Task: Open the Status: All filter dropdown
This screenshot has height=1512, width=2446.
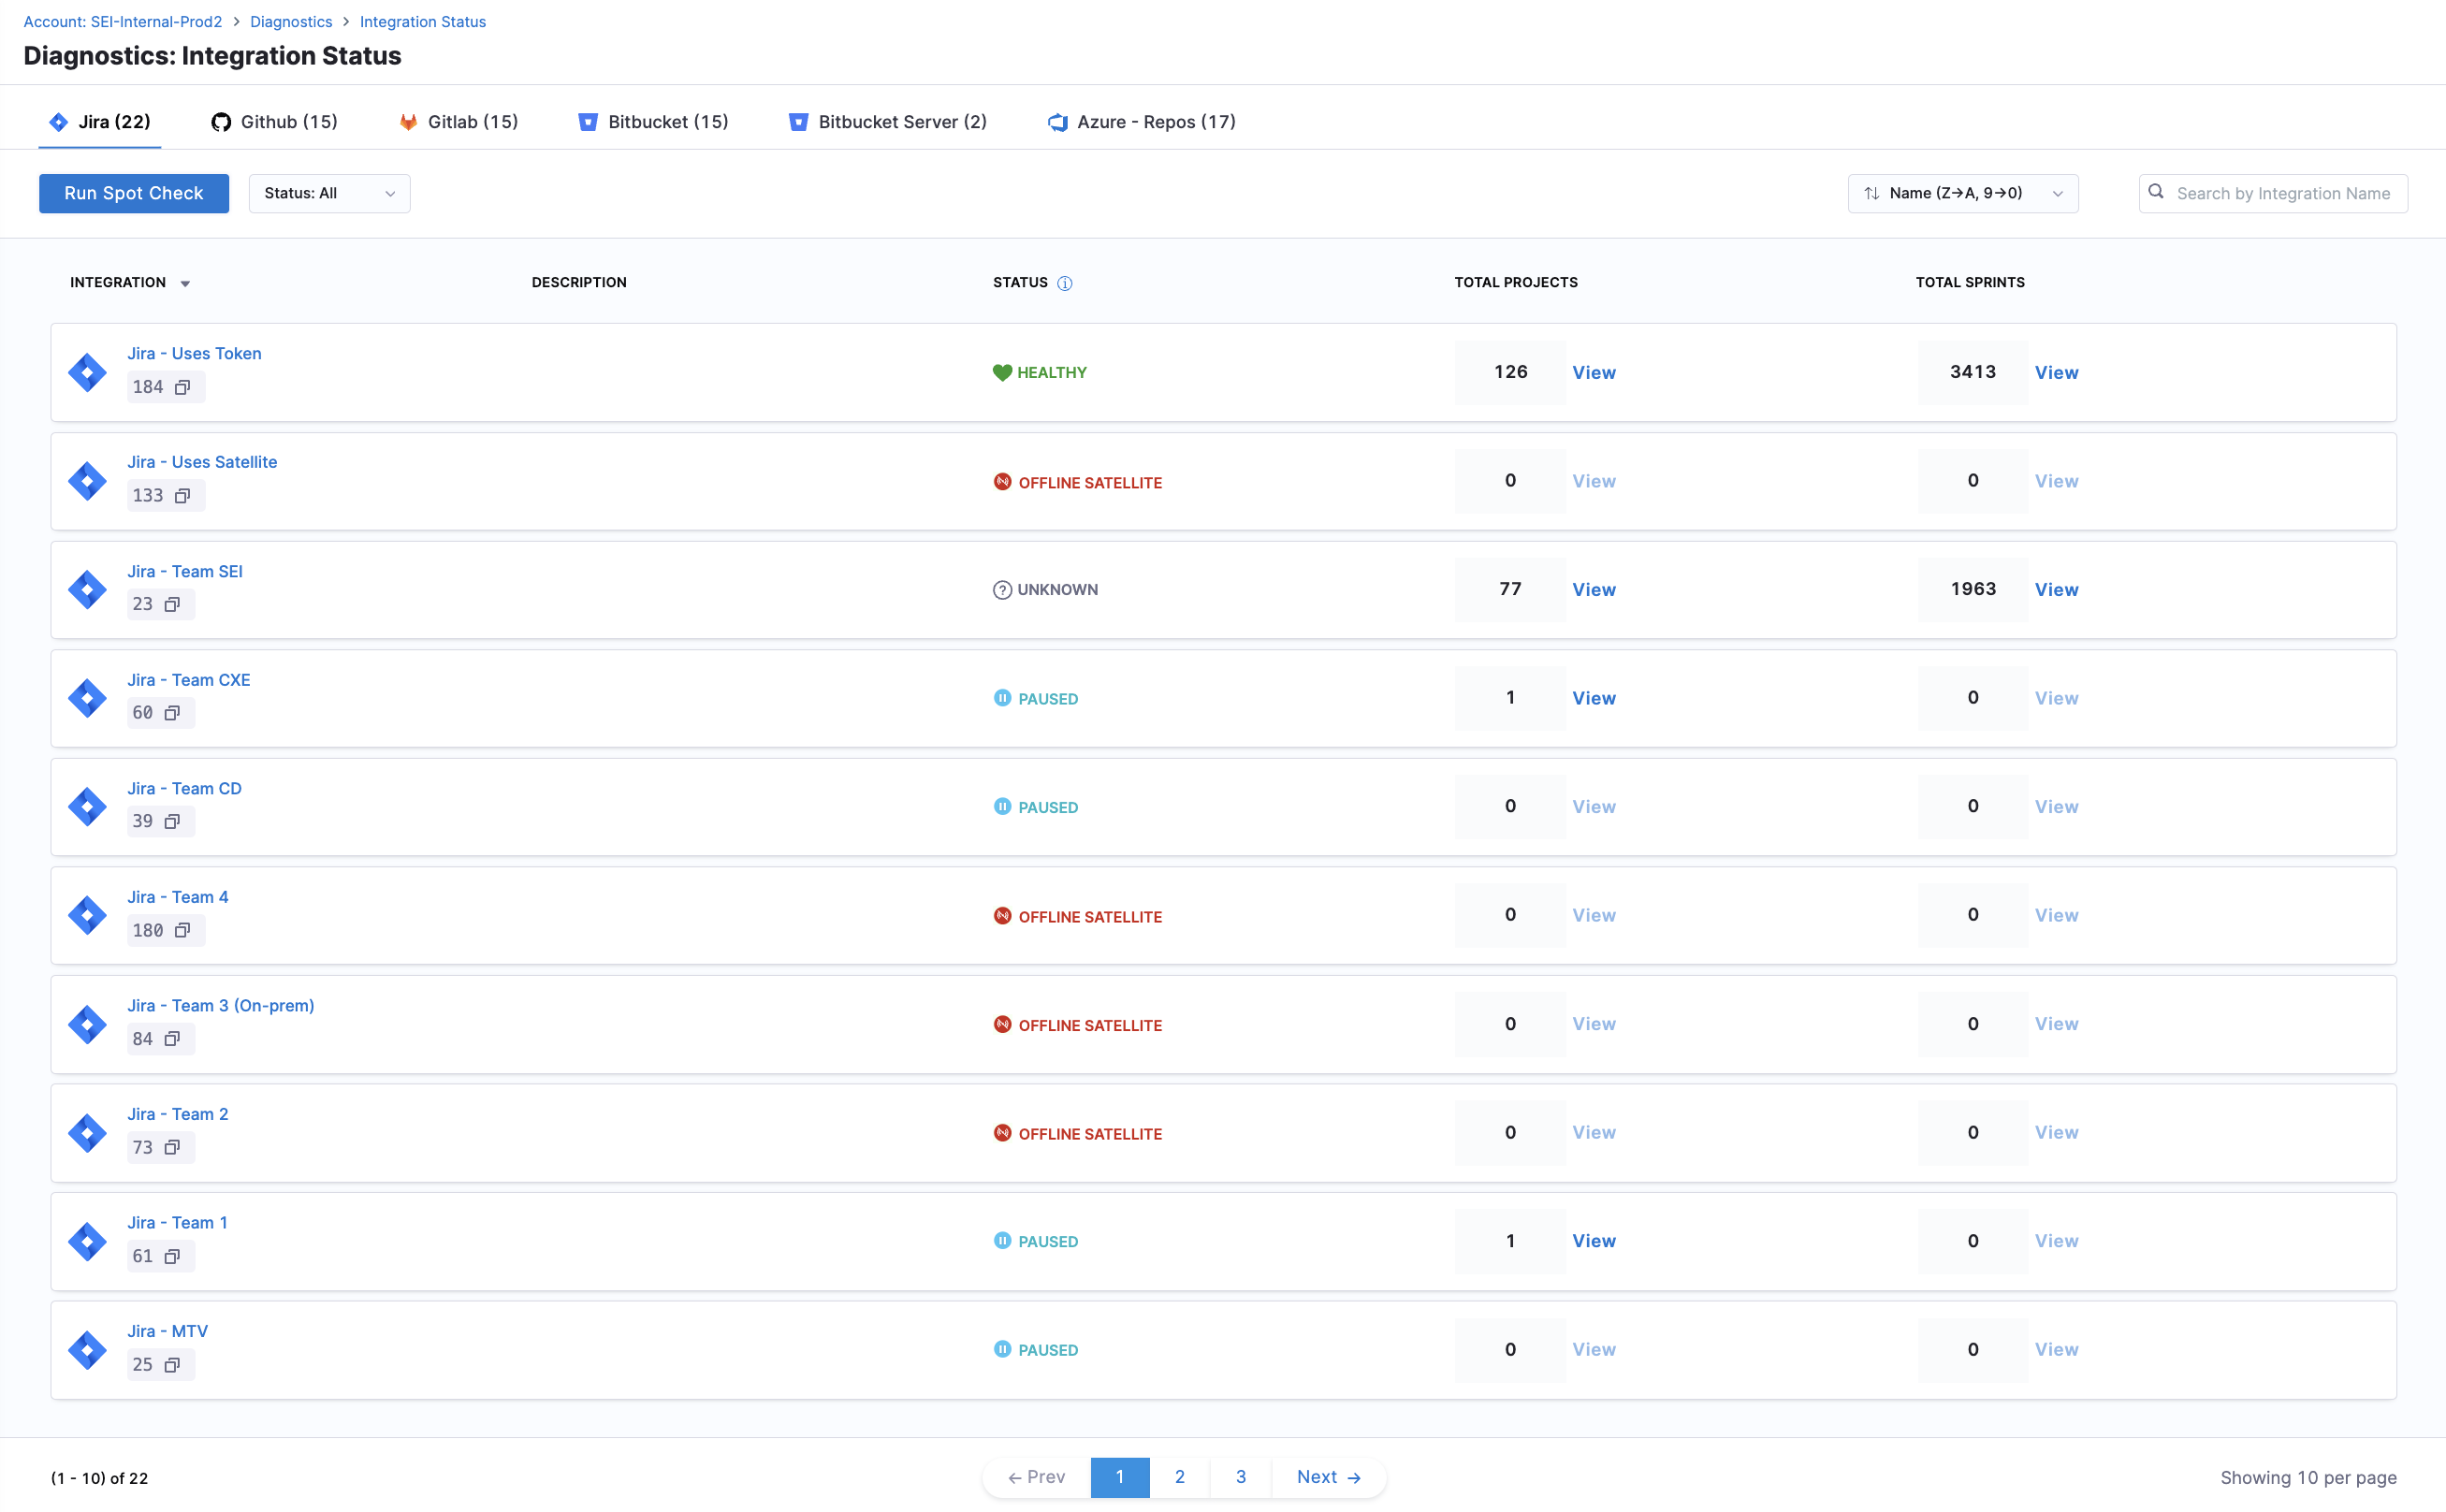Action: click(x=329, y=193)
